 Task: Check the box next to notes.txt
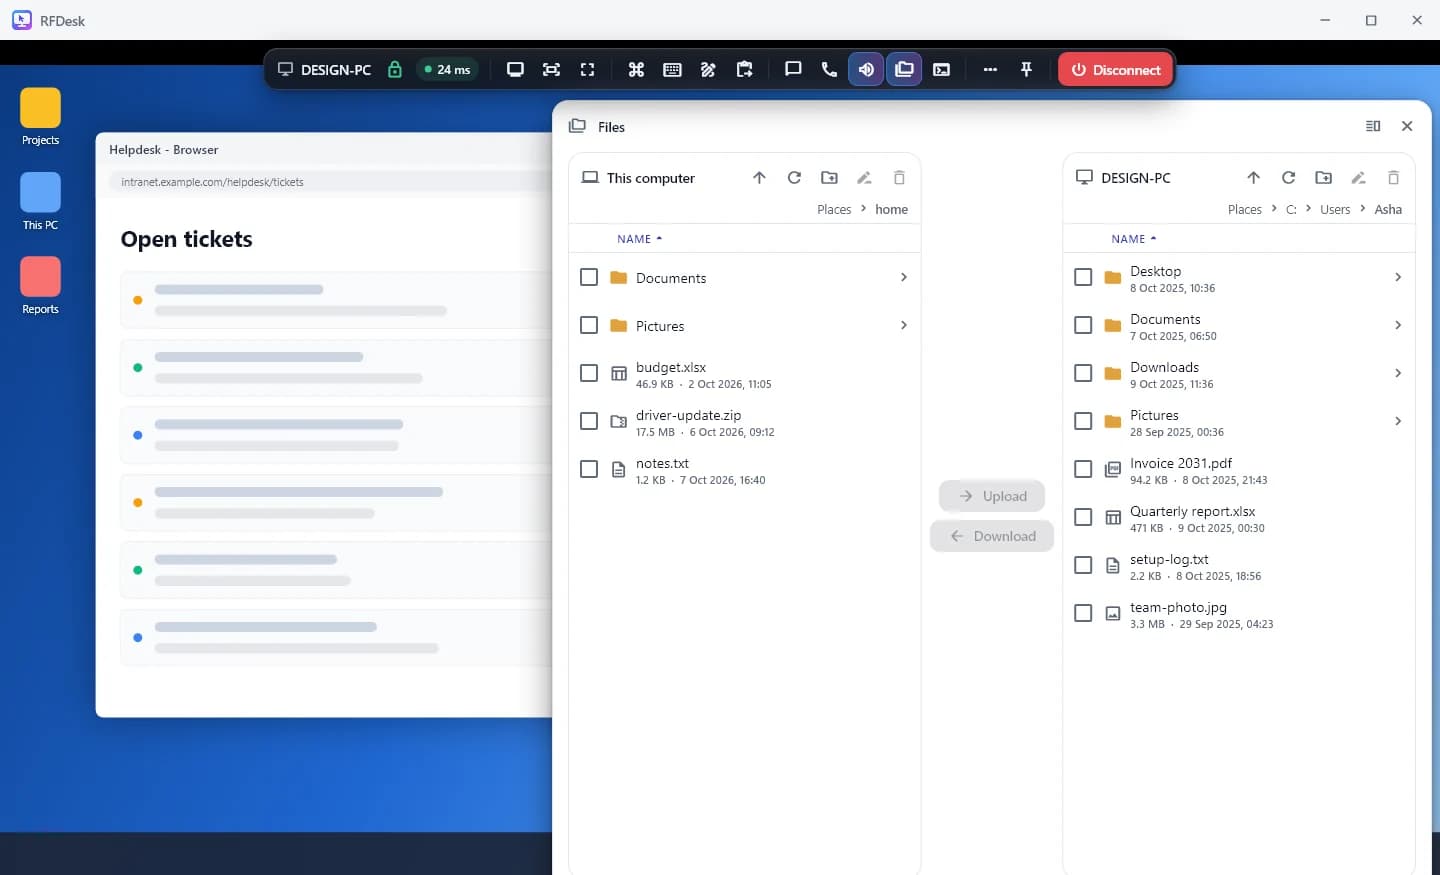tap(589, 469)
